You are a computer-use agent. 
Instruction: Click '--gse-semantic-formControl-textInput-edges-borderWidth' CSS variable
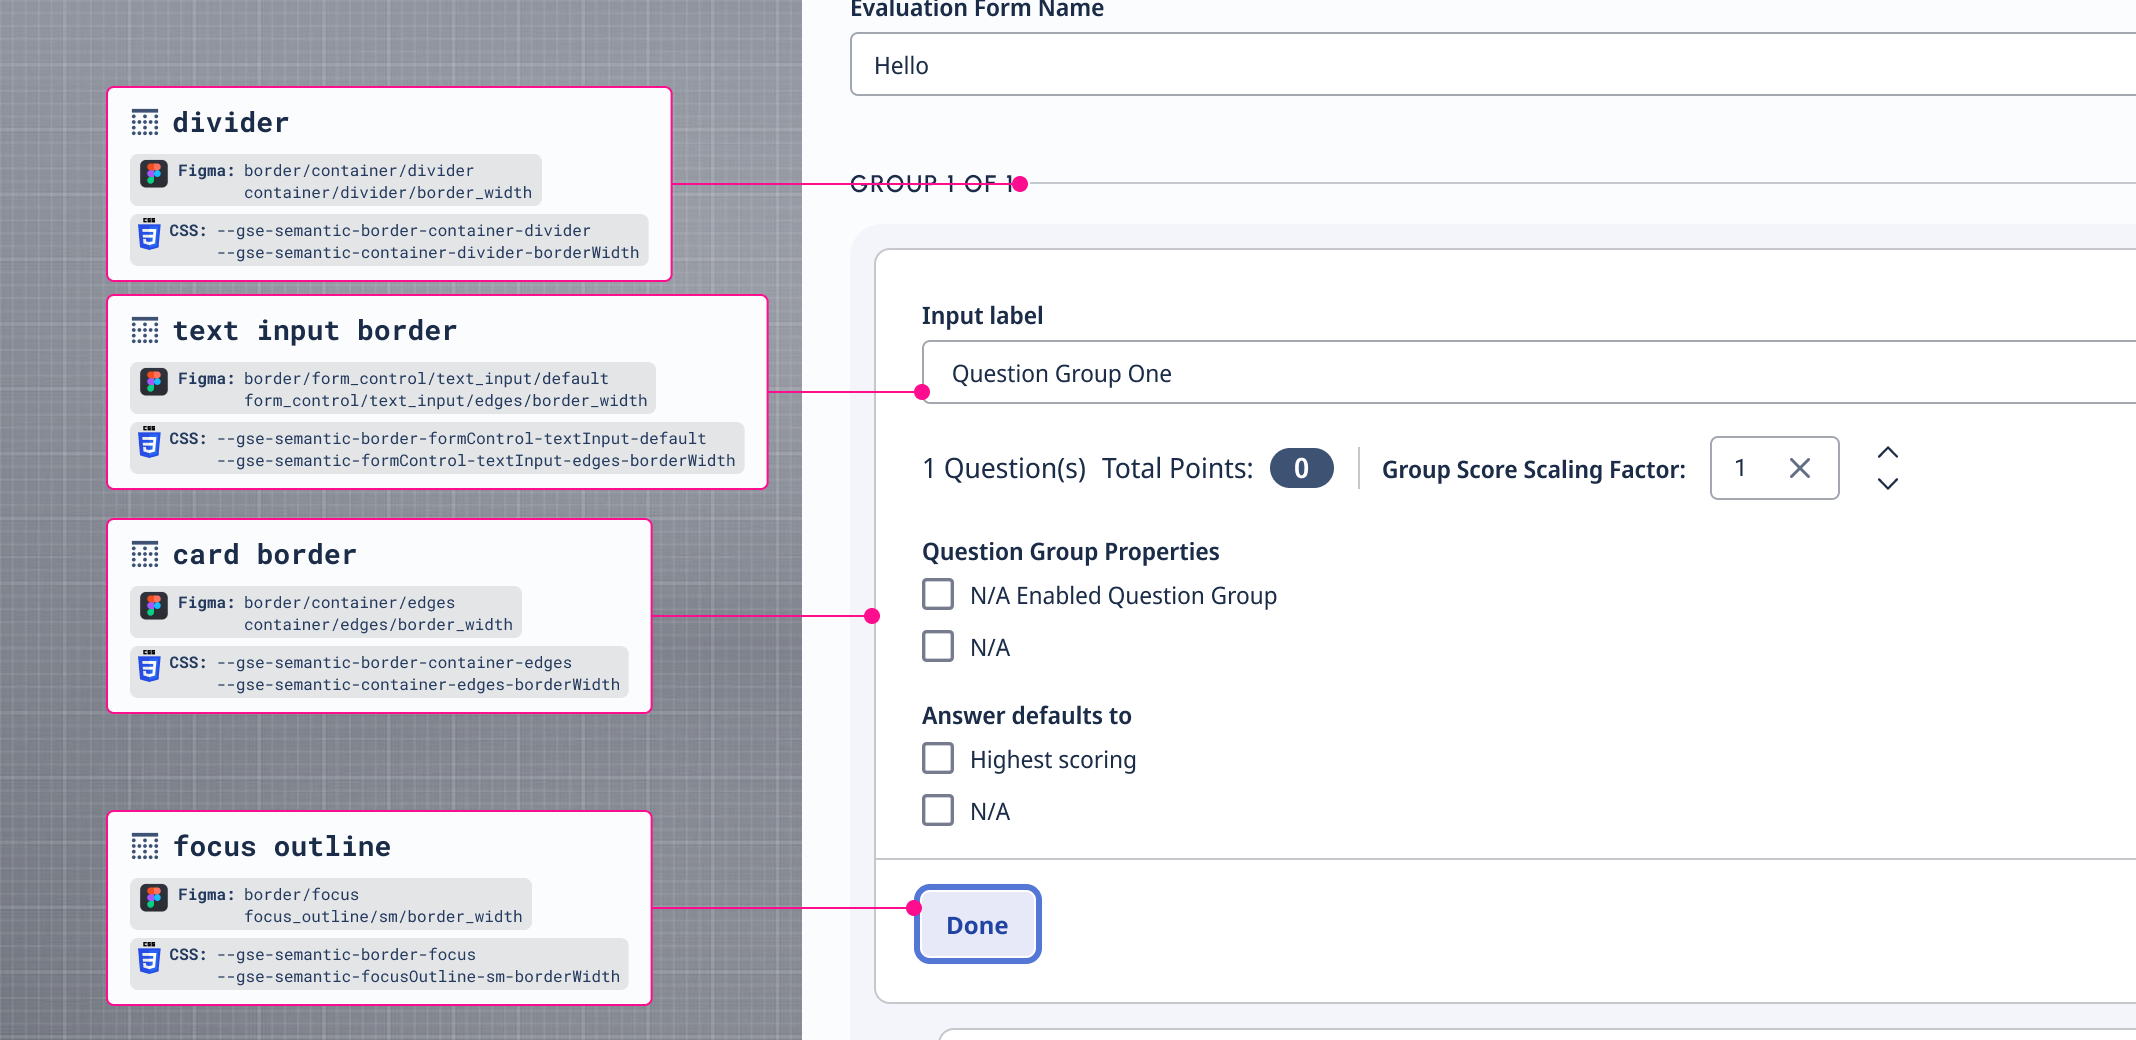(x=476, y=461)
